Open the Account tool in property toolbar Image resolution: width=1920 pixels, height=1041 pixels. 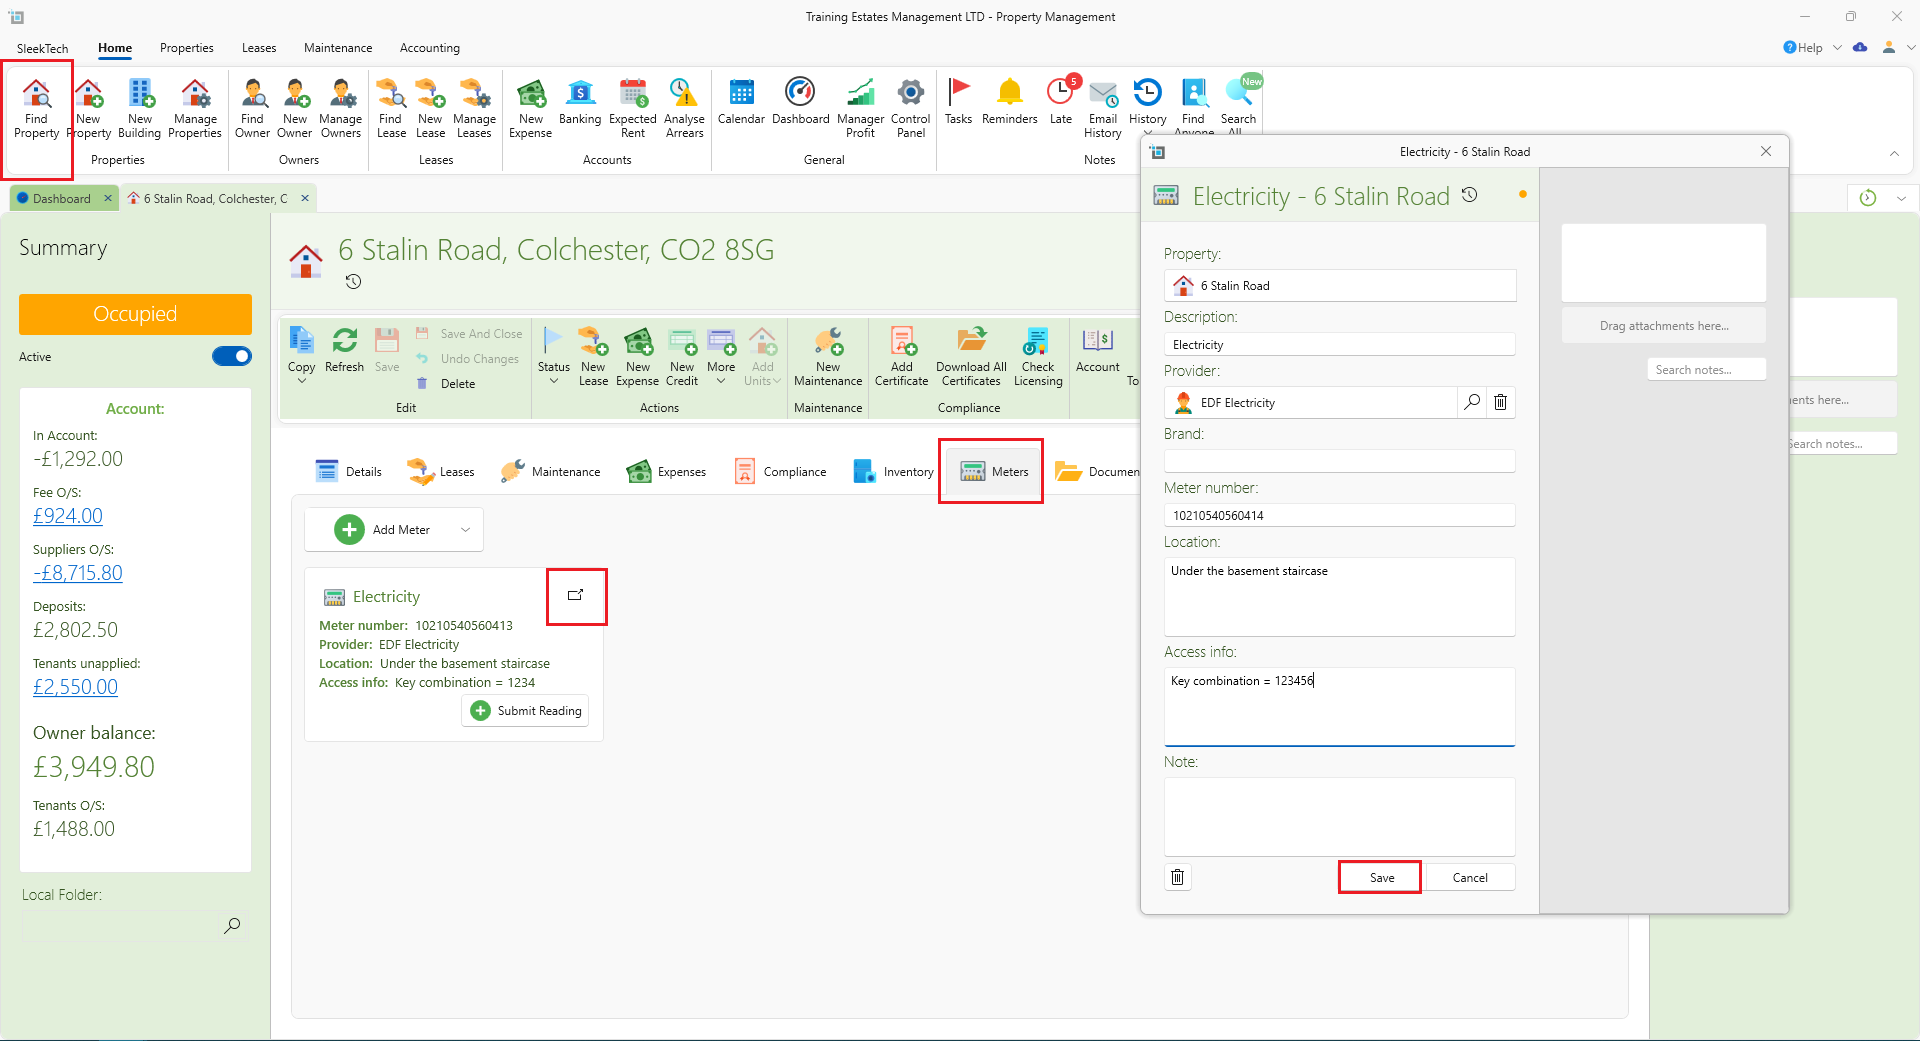click(x=1097, y=350)
